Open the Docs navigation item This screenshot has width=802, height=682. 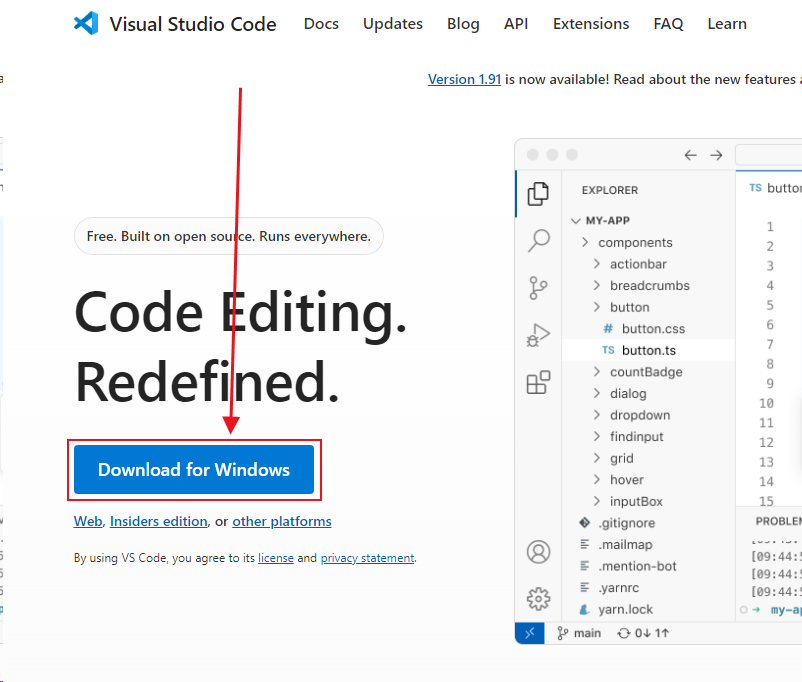coord(321,24)
